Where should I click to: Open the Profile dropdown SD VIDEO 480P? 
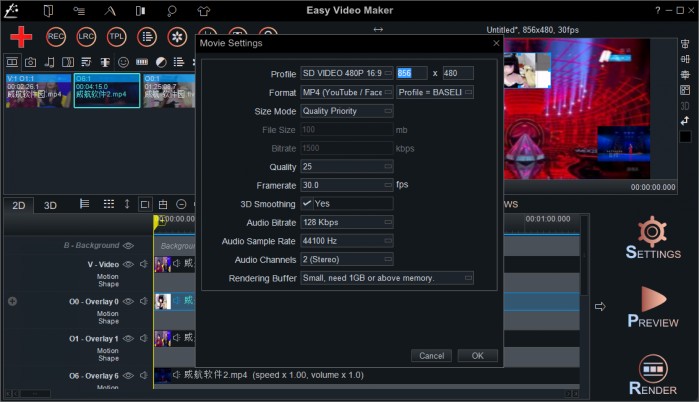coord(346,73)
